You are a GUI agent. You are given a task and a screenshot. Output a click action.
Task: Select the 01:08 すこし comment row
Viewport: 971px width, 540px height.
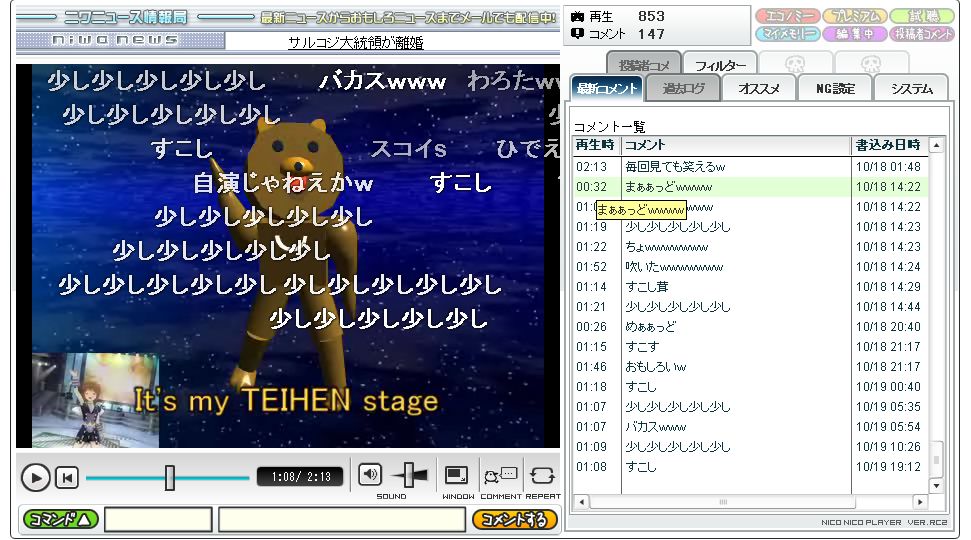pyautogui.click(x=751, y=466)
